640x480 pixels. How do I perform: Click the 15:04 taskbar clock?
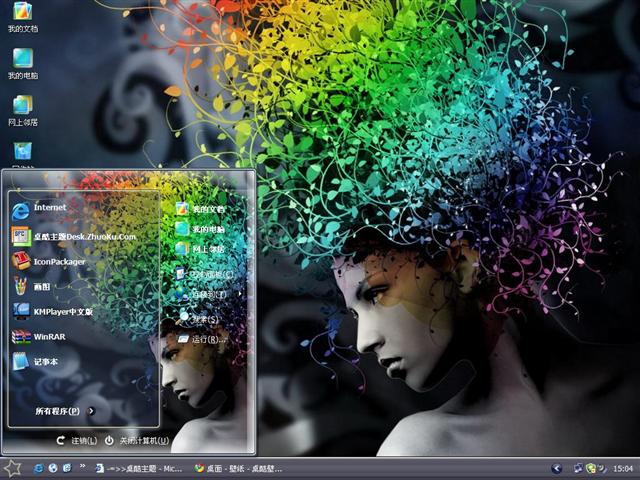click(x=622, y=469)
